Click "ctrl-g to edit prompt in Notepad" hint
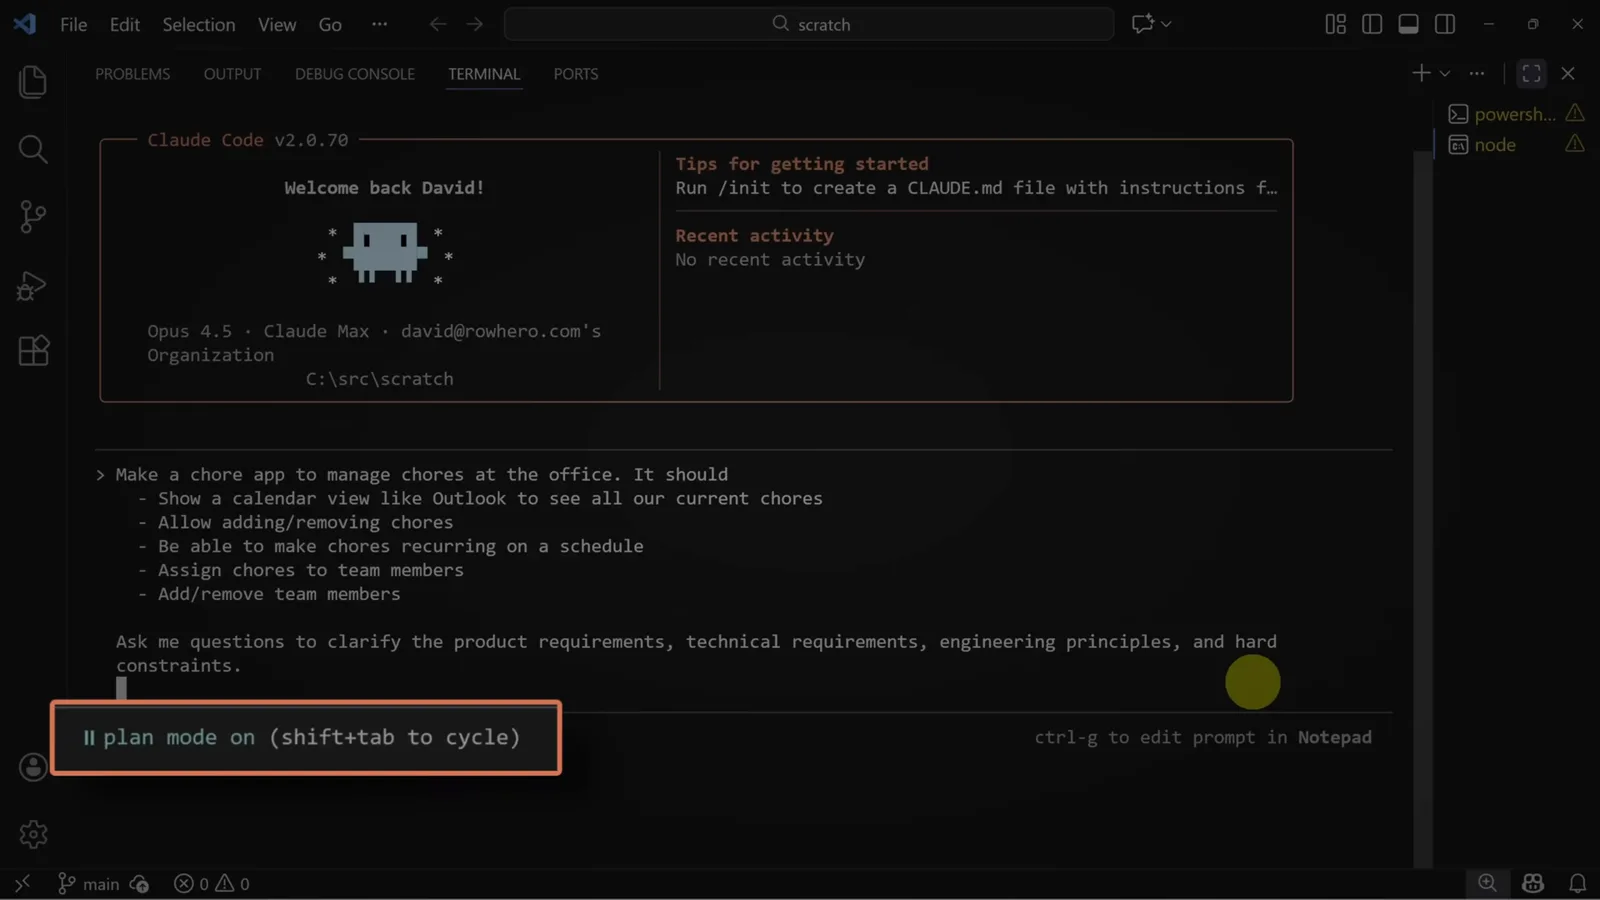Viewport: 1600px width, 900px height. (1203, 737)
